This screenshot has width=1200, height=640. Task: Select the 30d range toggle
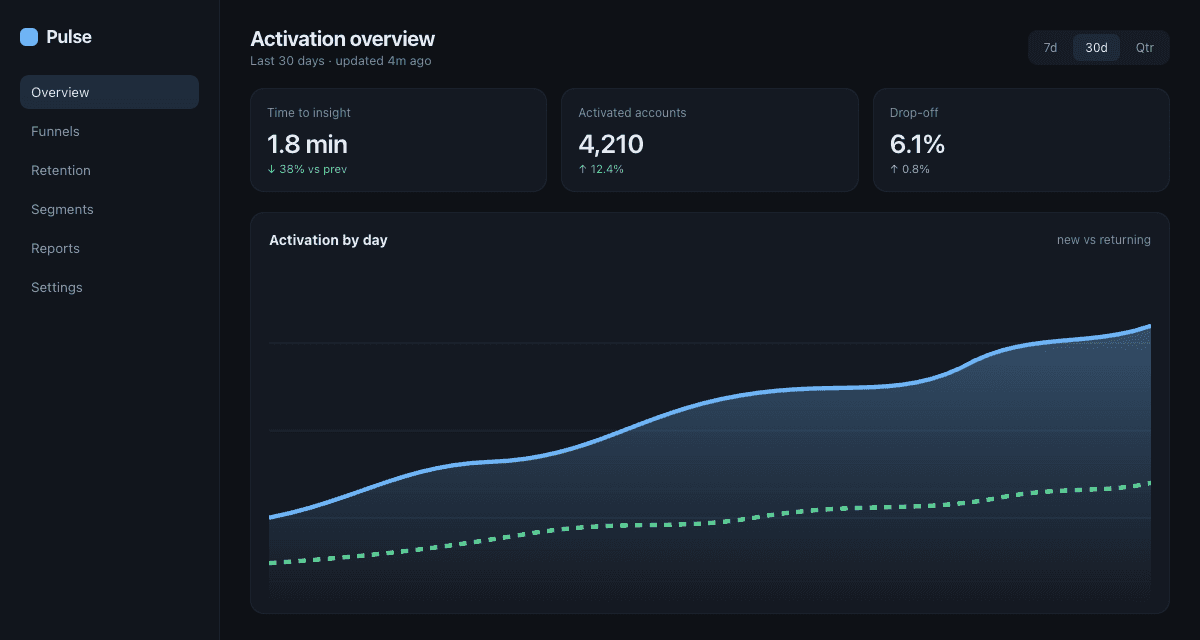click(x=1096, y=48)
